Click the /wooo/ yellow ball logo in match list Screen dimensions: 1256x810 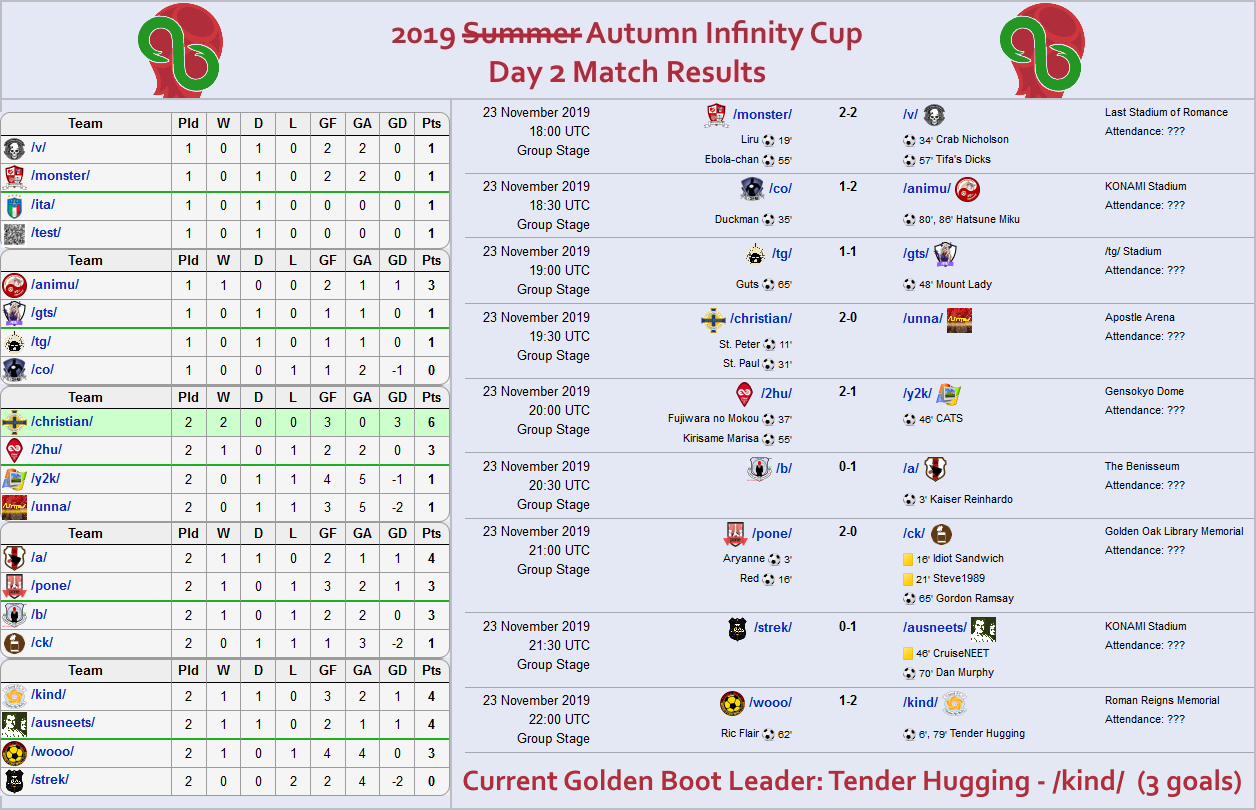(732, 703)
